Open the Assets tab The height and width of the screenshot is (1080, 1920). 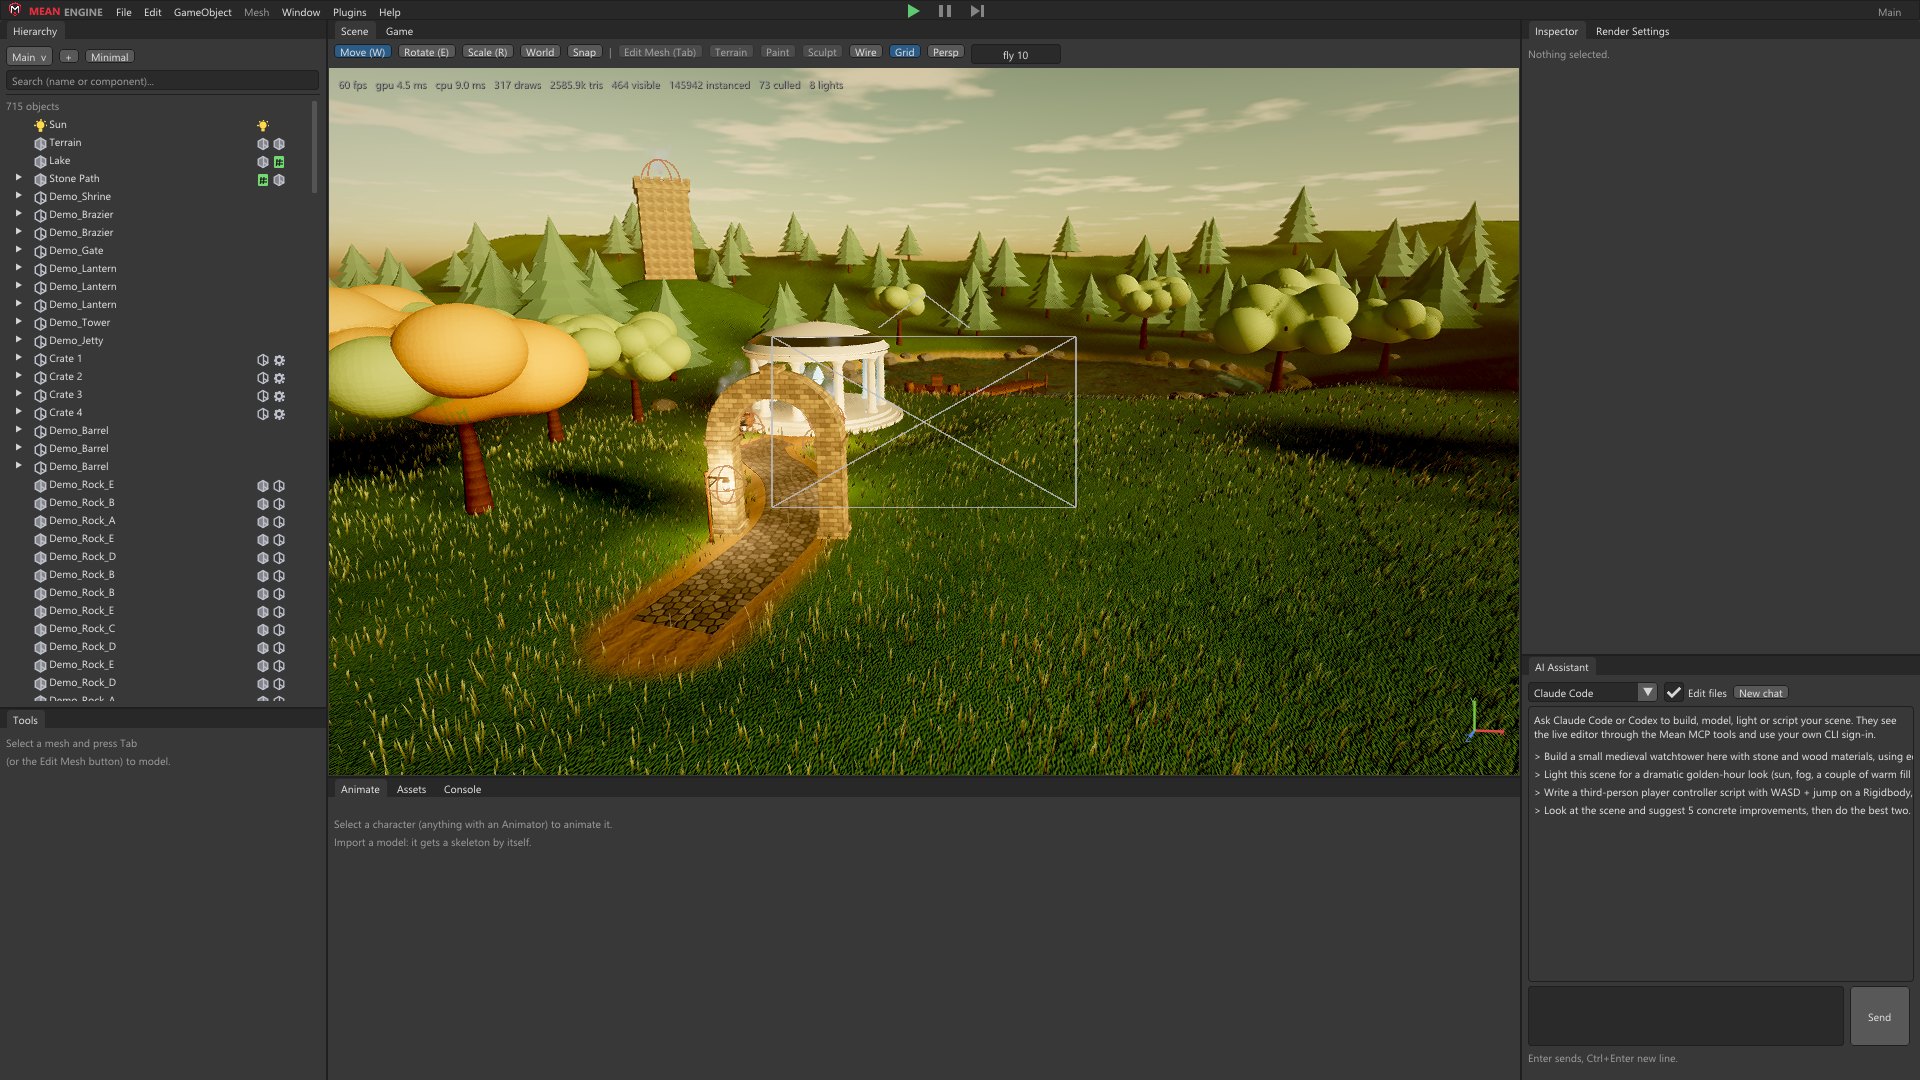(411, 789)
